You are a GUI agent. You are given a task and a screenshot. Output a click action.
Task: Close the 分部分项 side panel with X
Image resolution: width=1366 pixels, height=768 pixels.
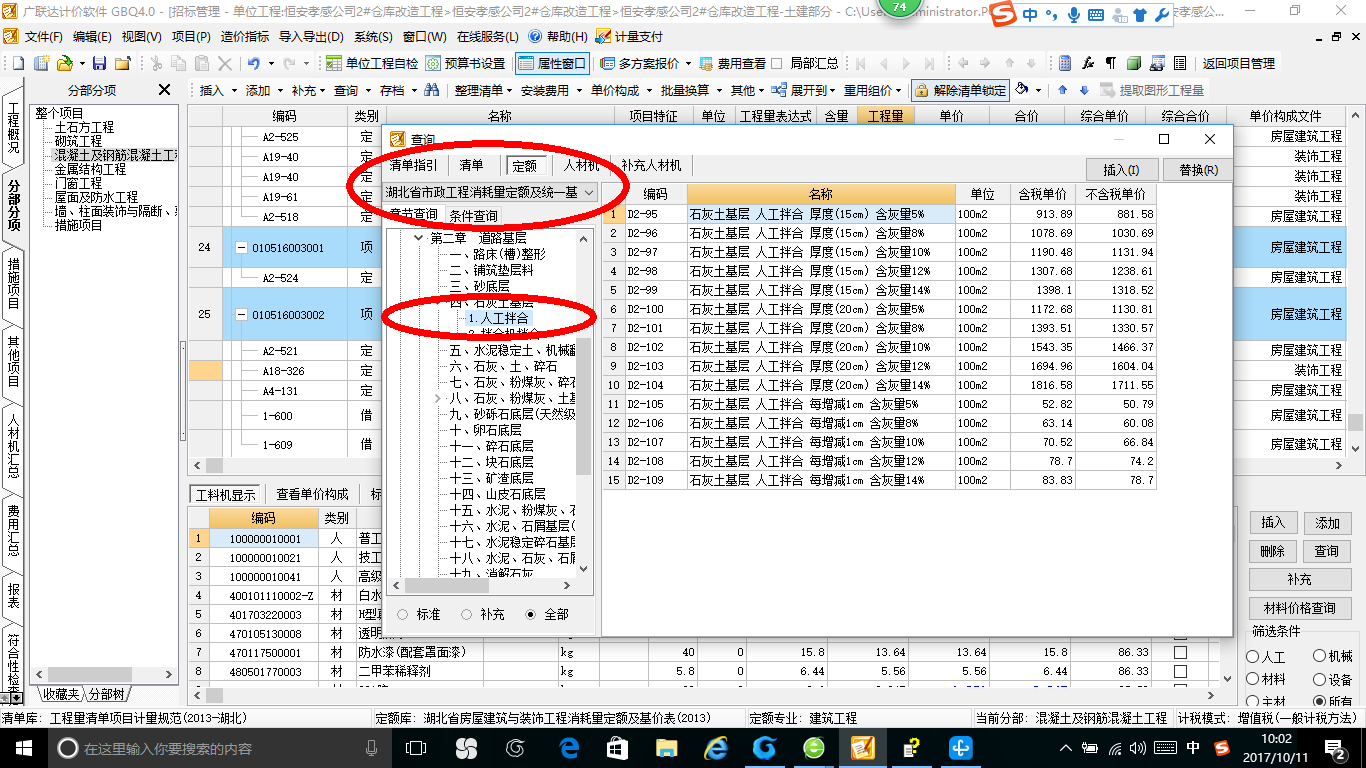pos(165,90)
